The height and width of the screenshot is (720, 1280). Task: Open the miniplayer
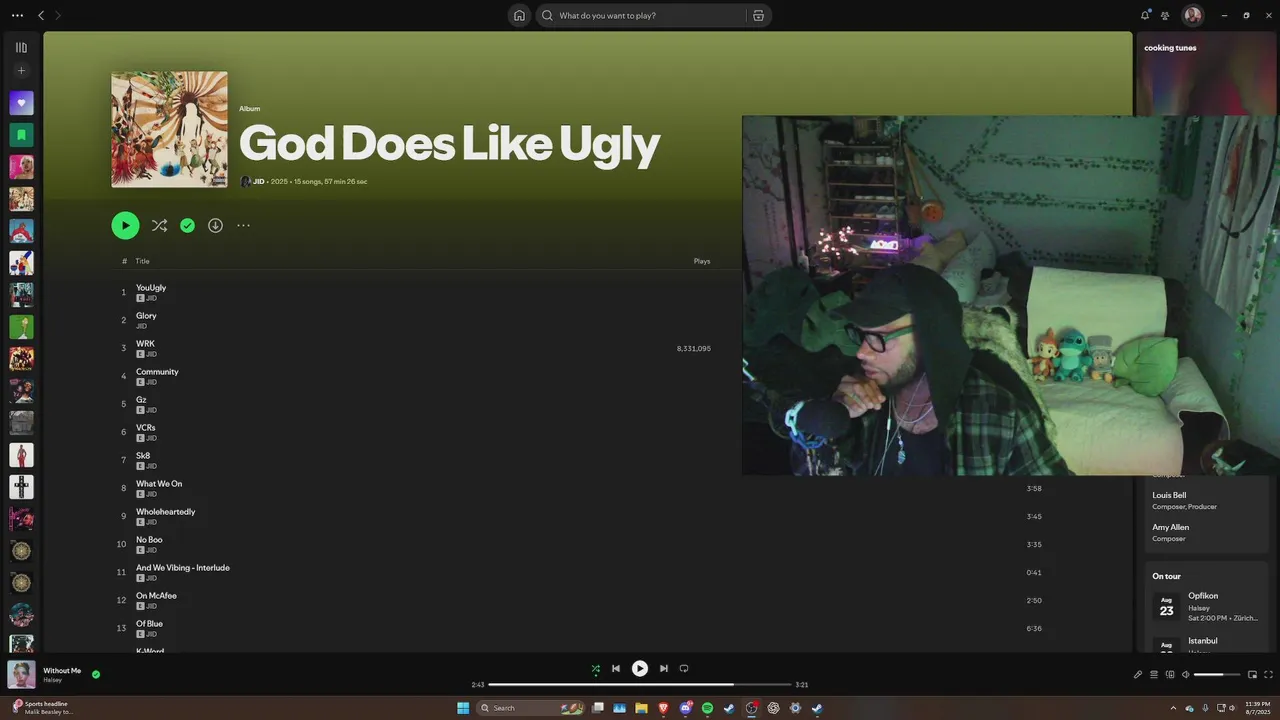[1253, 674]
